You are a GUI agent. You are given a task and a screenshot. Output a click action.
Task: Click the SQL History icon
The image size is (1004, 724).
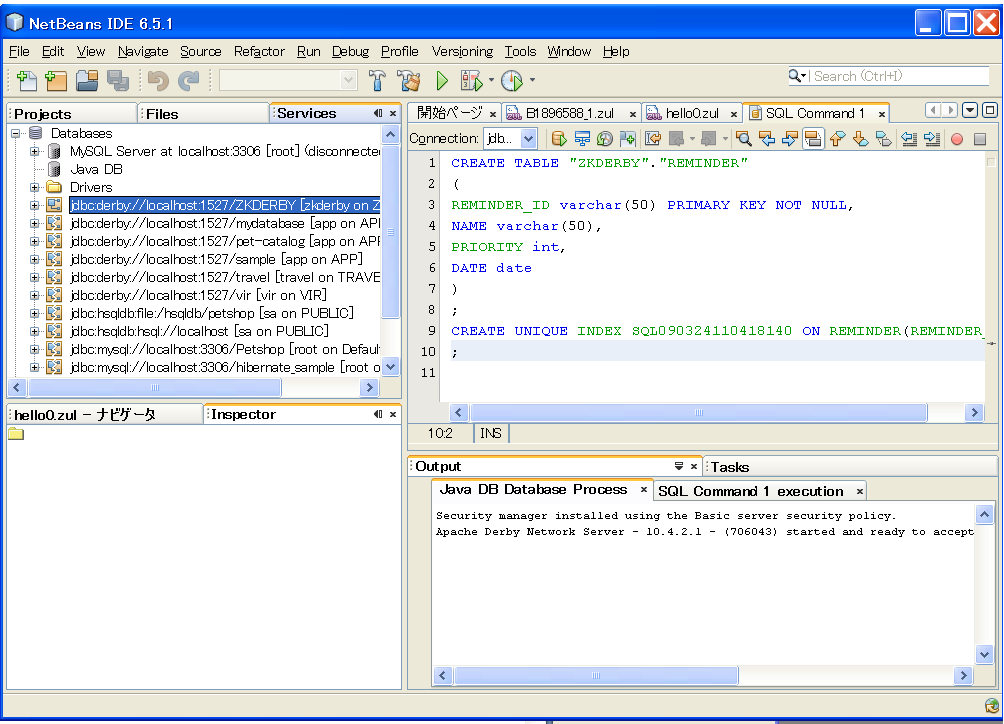604,138
